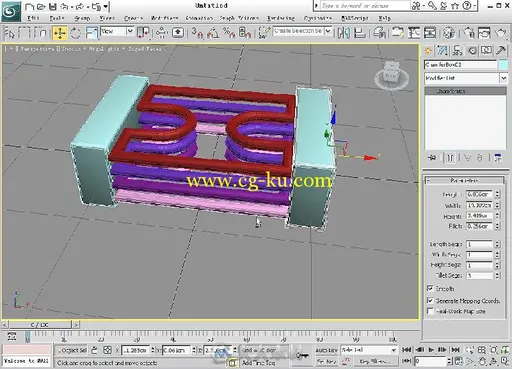
Task: Click the Set Key large key icon
Action: [x=302, y=356]
